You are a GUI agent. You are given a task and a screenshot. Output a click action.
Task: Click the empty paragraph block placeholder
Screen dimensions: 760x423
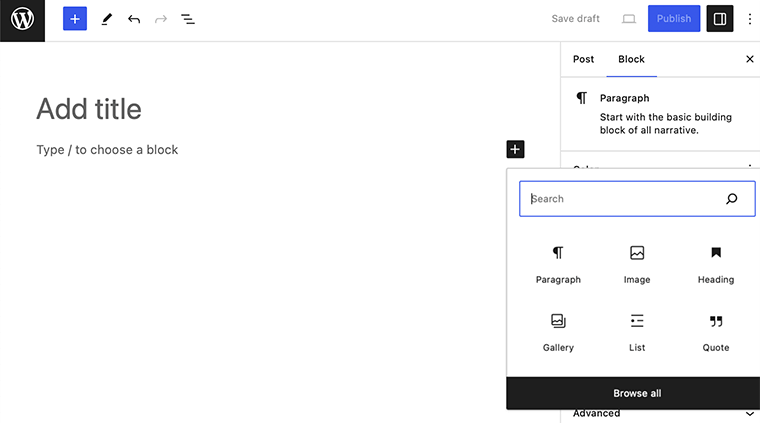(x=107, y=150)
